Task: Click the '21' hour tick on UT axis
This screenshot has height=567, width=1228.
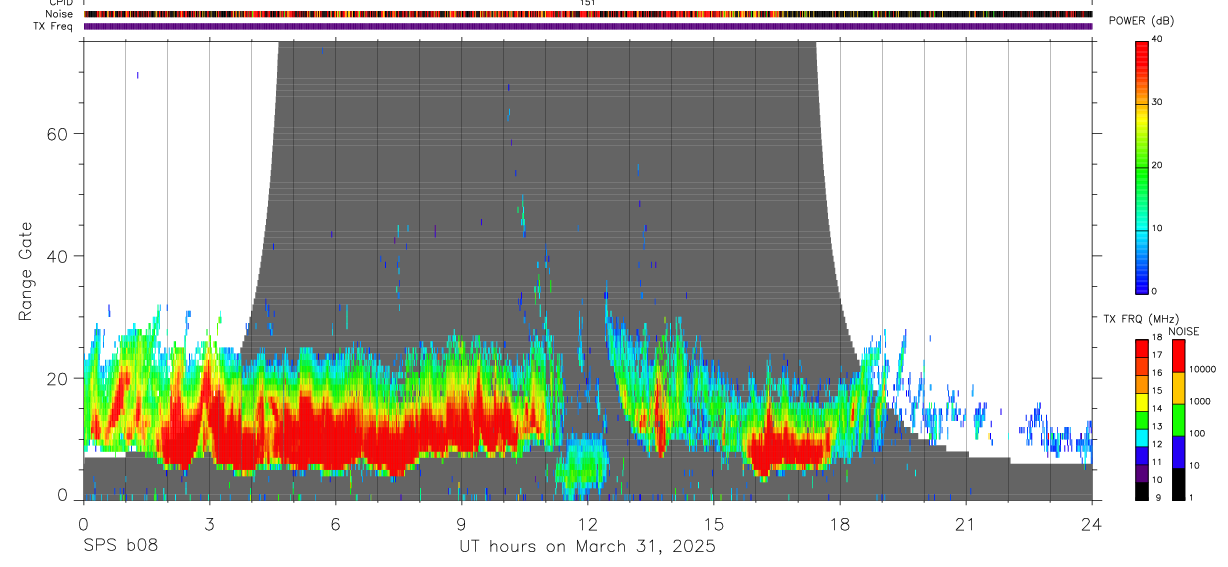Action: tap(965, 523)
